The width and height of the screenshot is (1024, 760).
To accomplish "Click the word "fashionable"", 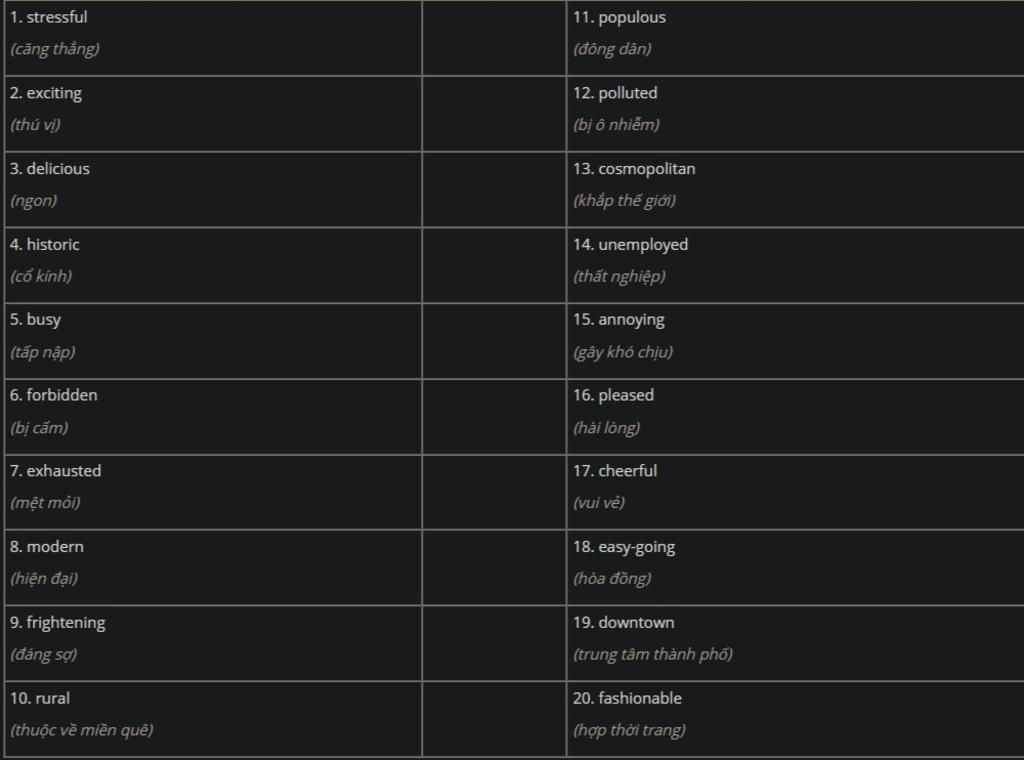I will 640,698.
